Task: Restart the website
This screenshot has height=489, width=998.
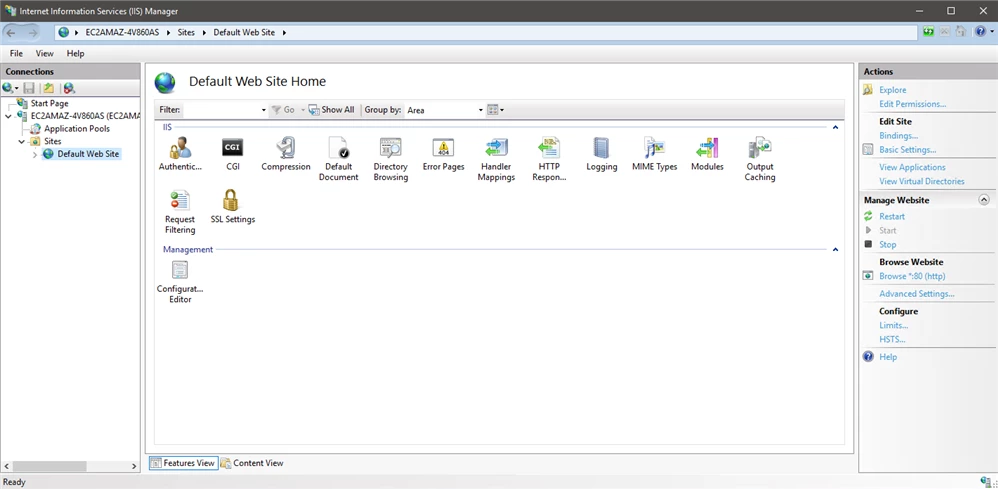Action: (x=892, y=216)
